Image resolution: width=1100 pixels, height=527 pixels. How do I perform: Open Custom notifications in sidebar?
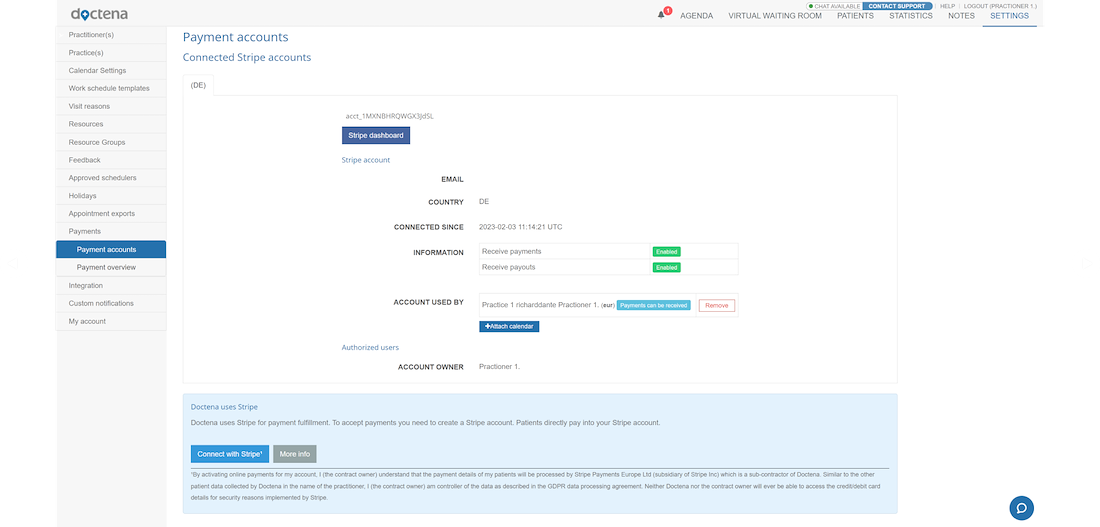tap(111, 304)
